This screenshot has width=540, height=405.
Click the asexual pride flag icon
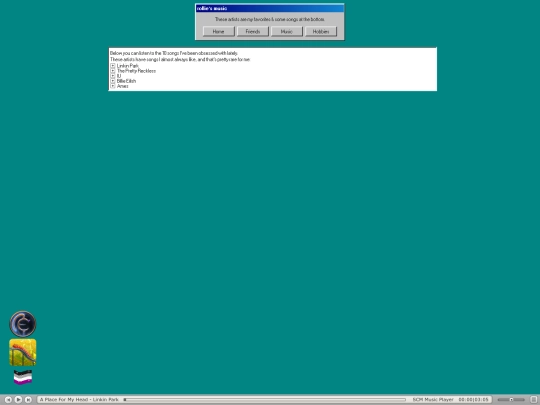[23, 377]
